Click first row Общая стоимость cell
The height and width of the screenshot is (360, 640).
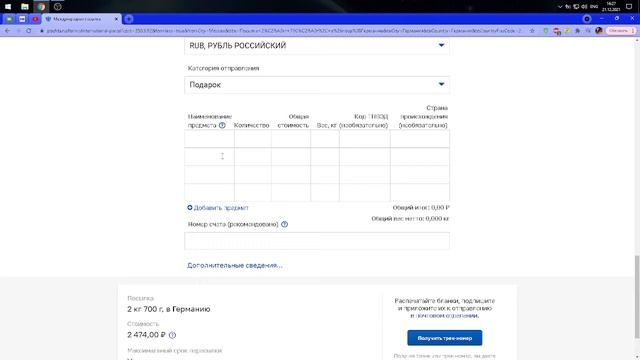click(x=291, y=139)
